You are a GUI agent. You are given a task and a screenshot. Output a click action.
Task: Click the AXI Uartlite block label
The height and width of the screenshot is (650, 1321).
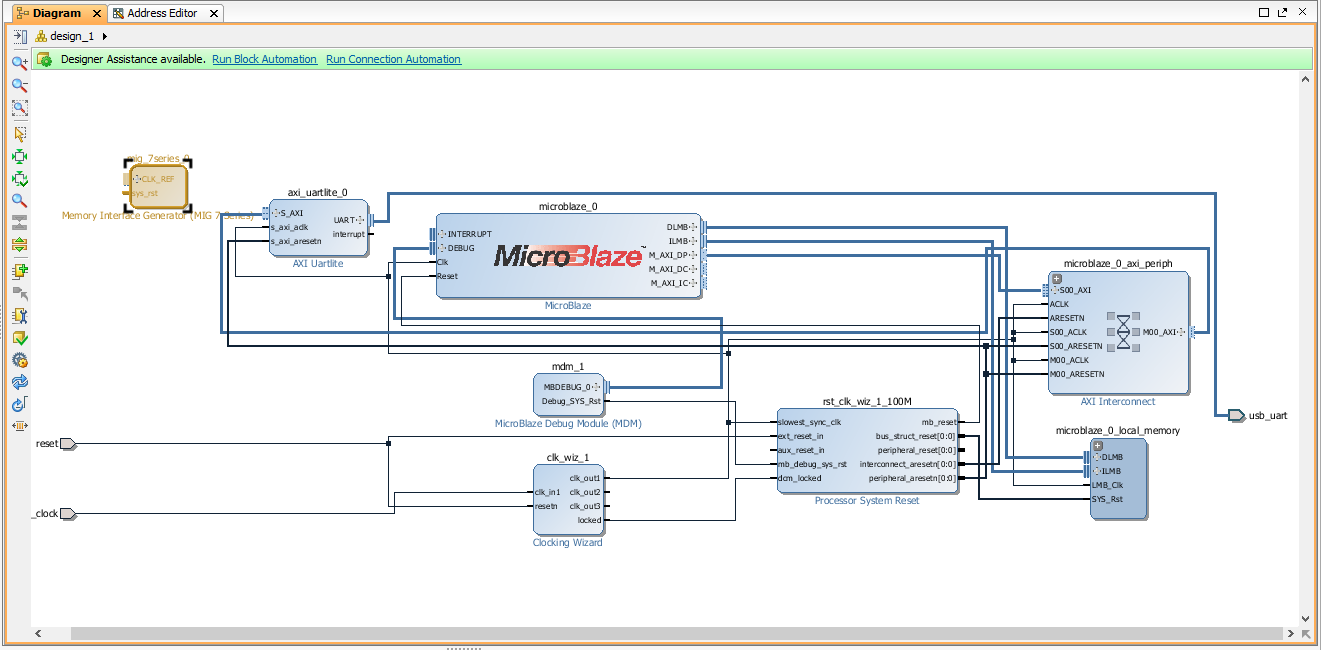click(x=318, y=264)
